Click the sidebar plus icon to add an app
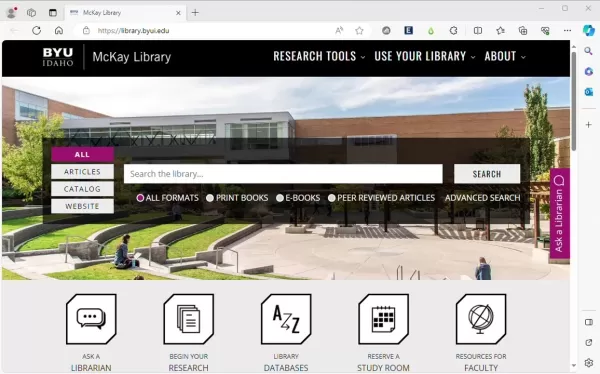The width and height of the screenshot is (600, 374). click(589, 125)
